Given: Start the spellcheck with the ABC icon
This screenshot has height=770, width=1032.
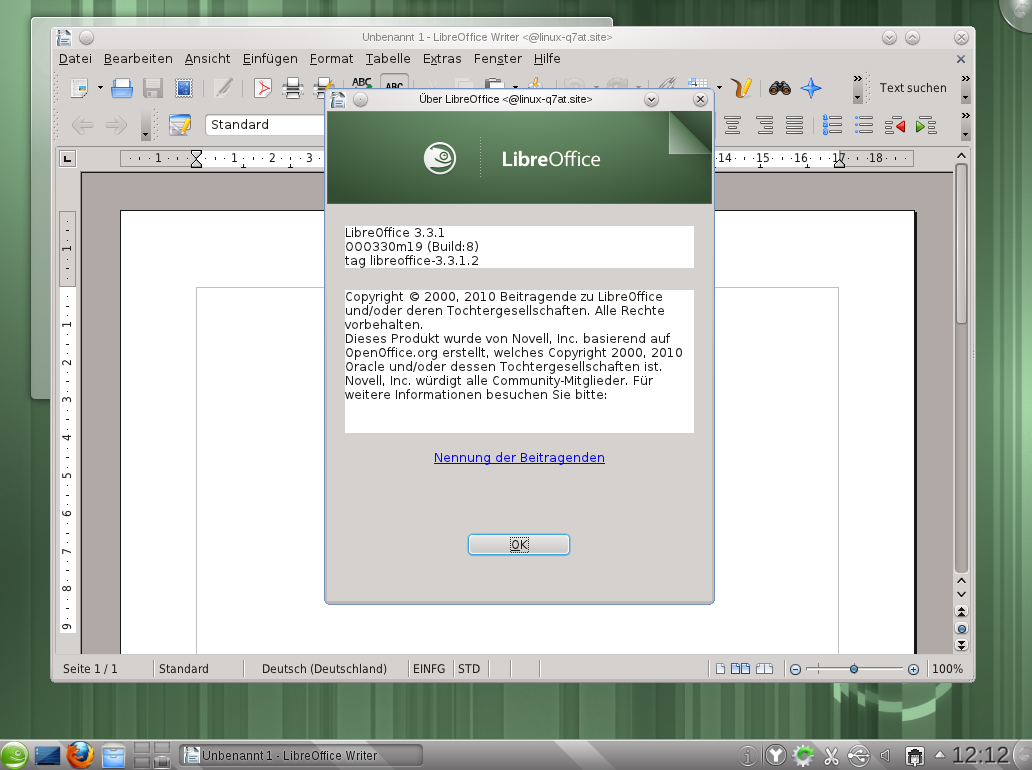Looking at the screenshot, I should point(361,84).
